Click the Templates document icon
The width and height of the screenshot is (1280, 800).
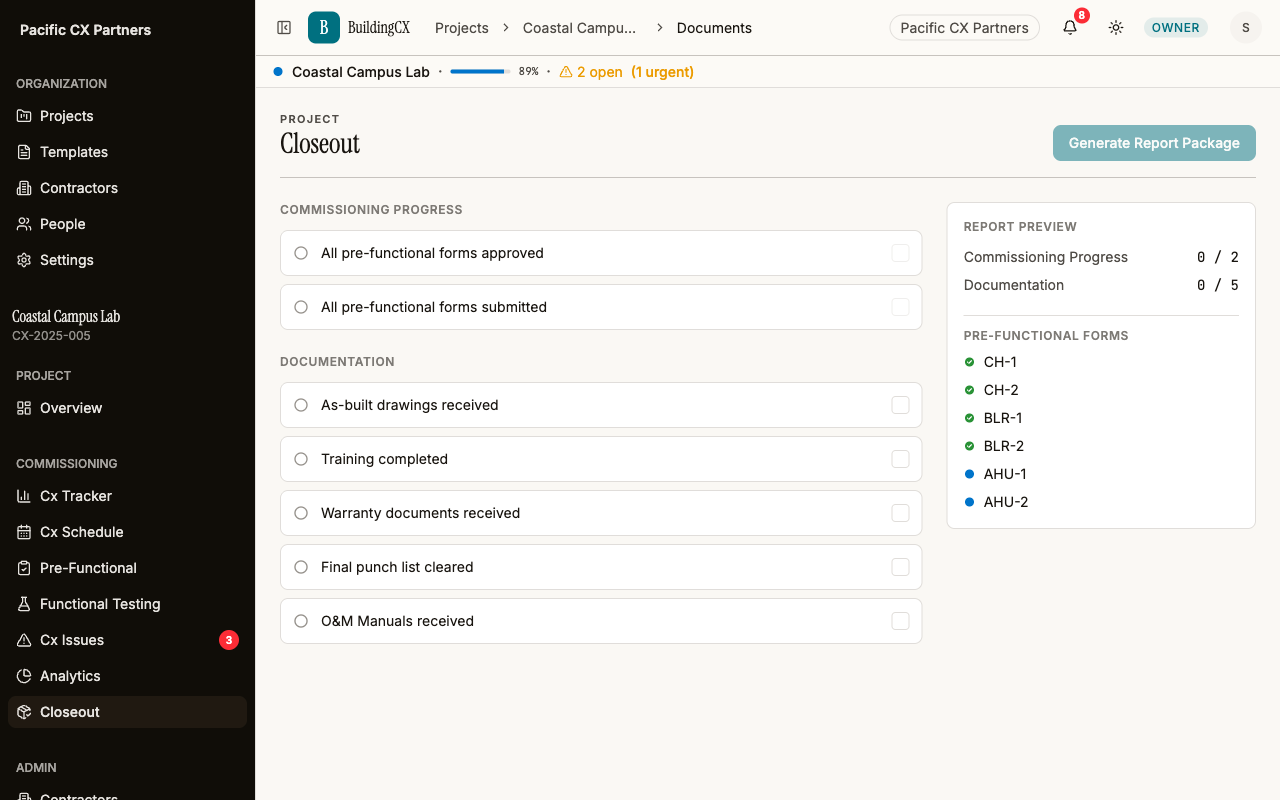coord(24,152)
